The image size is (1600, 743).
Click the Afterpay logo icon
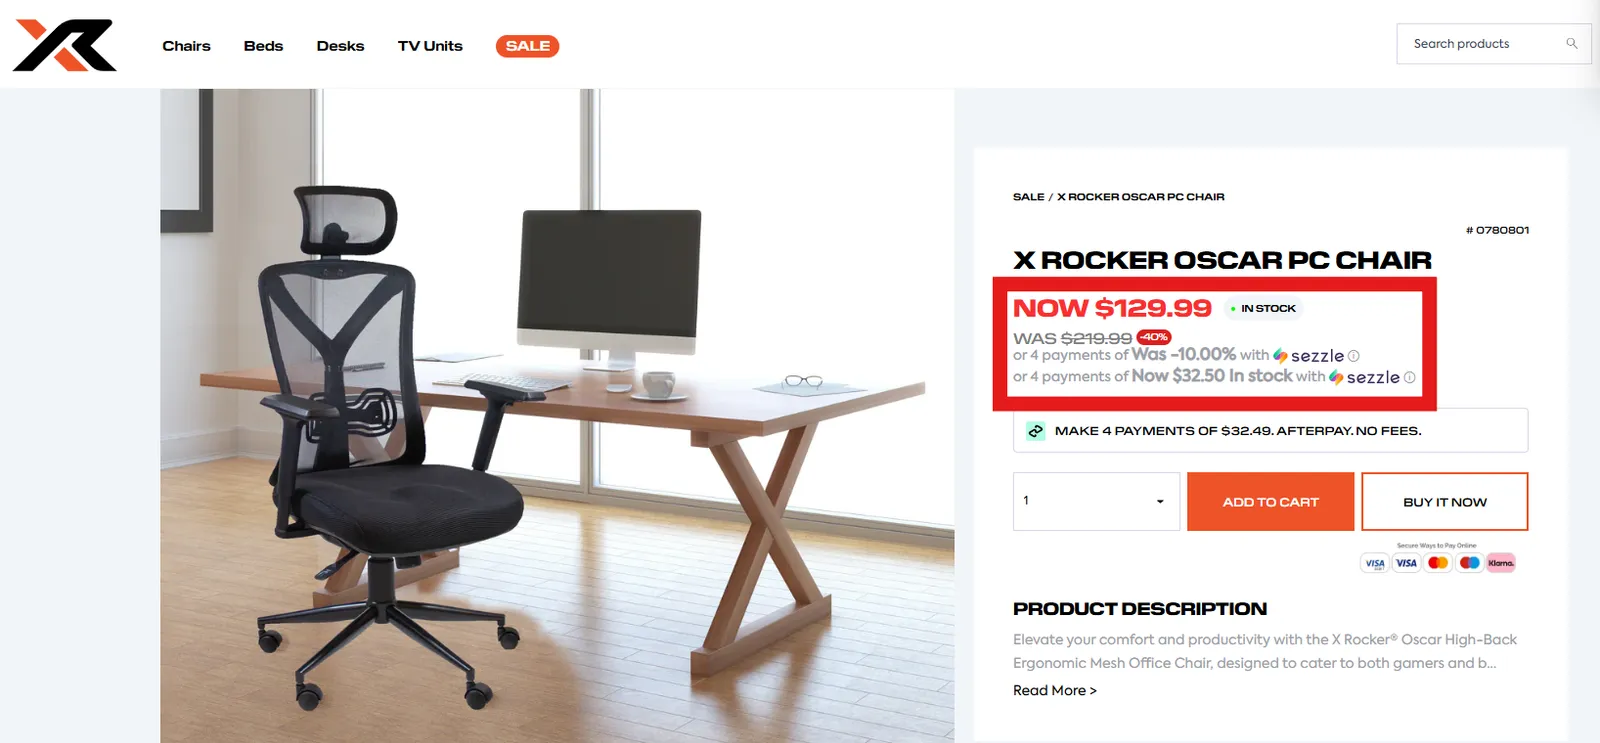point(1036,431)
